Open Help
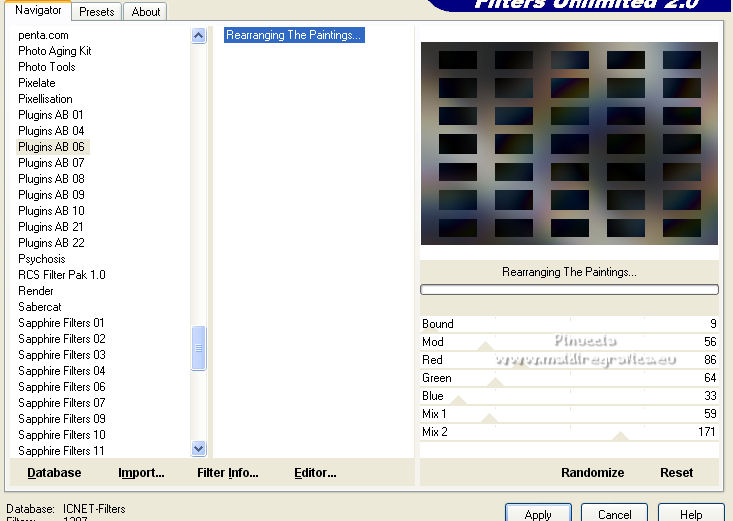The height and width of the screenshot is (521, 733). pyautogui.click(x=691, y=514)
